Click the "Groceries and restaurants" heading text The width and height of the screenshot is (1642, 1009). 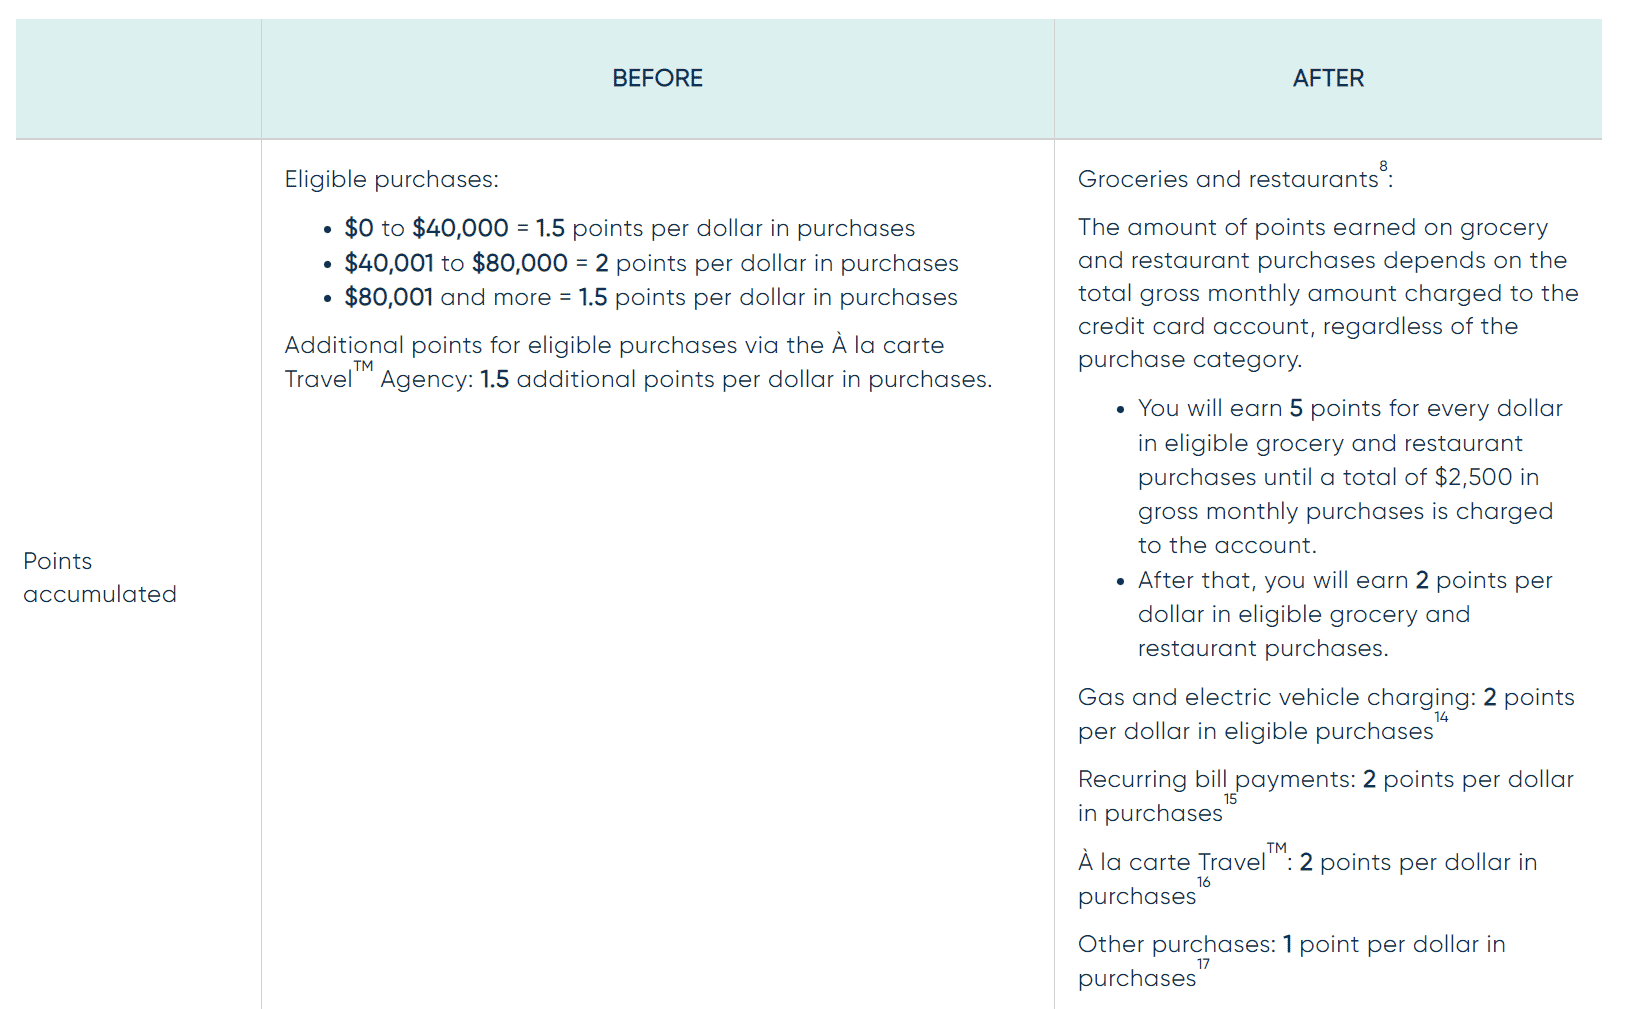[x=1227, y=180]
